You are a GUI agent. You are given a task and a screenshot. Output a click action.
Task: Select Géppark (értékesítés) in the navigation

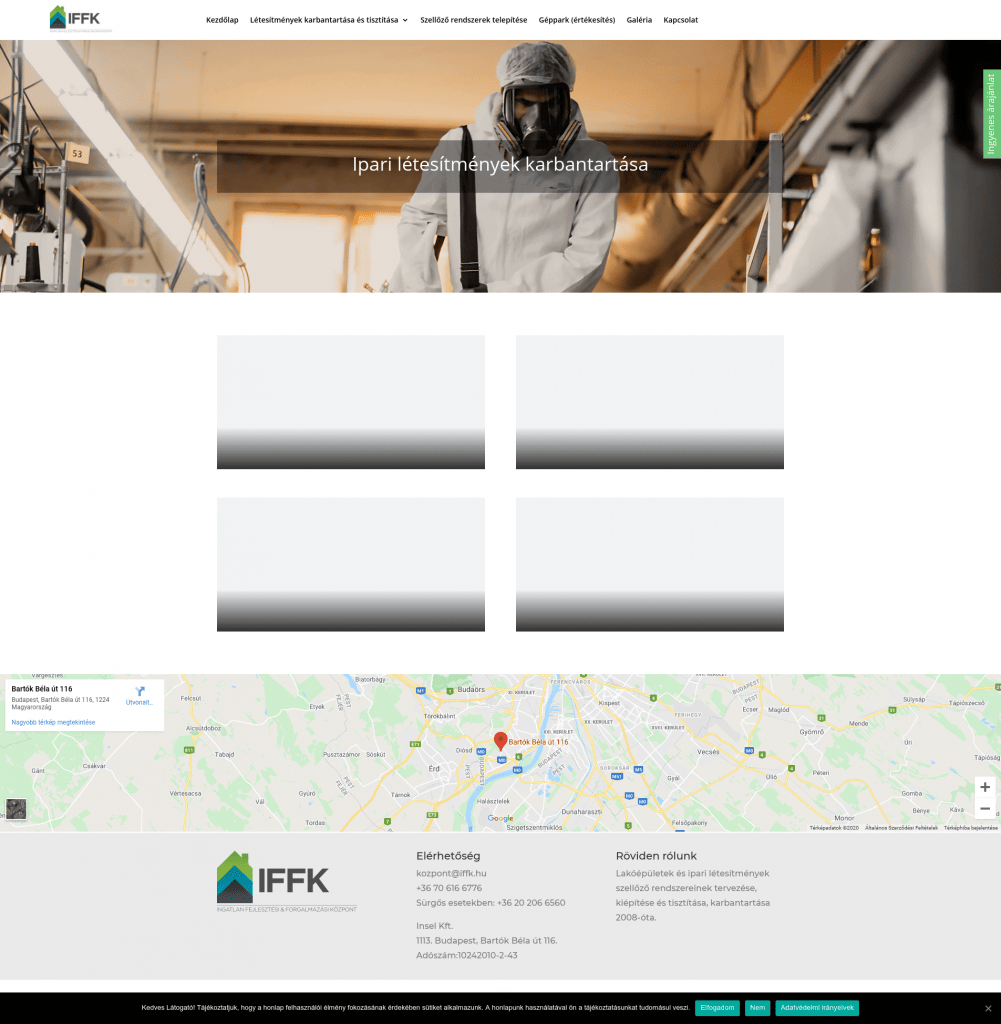[x=577, y=19]
